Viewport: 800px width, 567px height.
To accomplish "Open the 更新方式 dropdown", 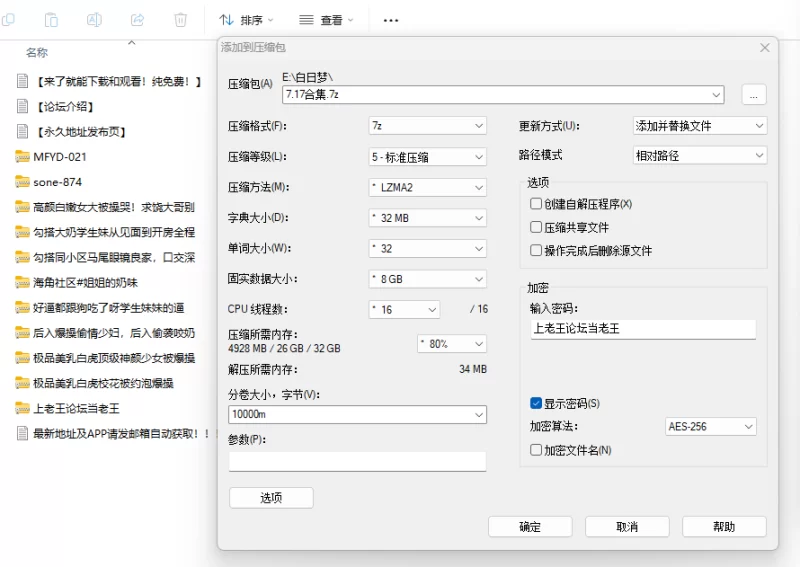I will 699,126.
